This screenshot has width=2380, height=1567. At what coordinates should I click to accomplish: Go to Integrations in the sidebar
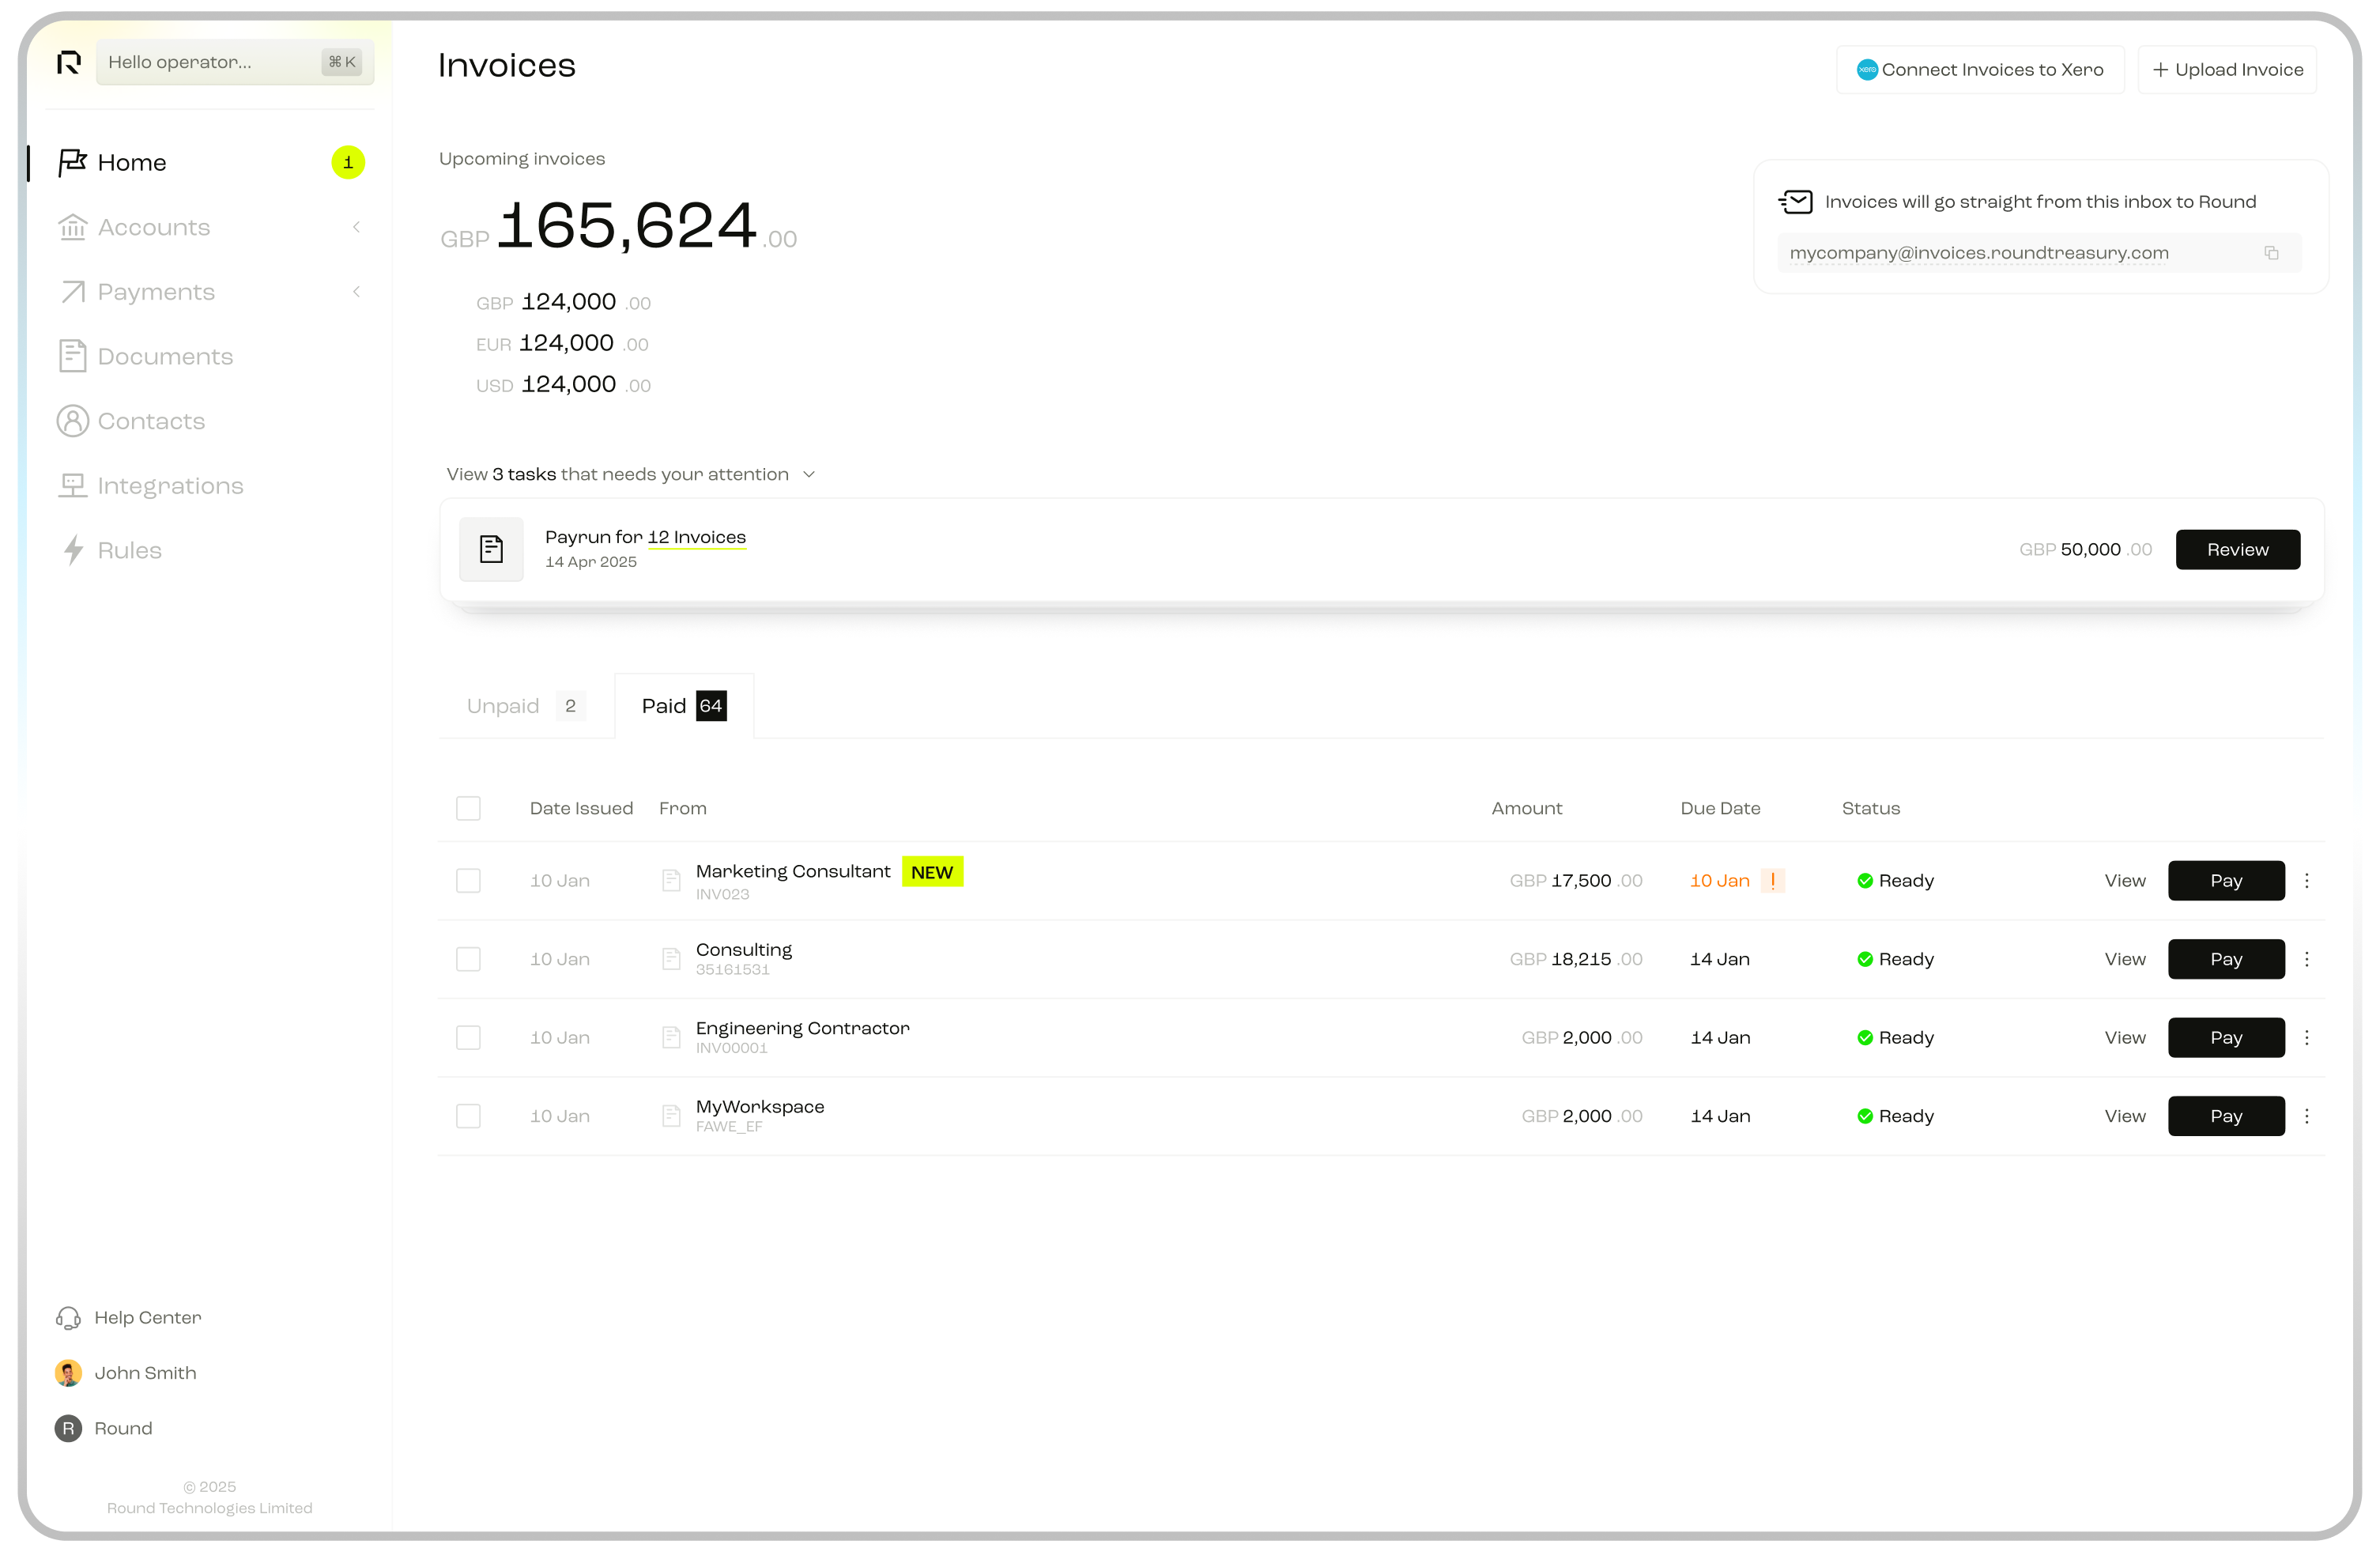(x=170, y=486)
